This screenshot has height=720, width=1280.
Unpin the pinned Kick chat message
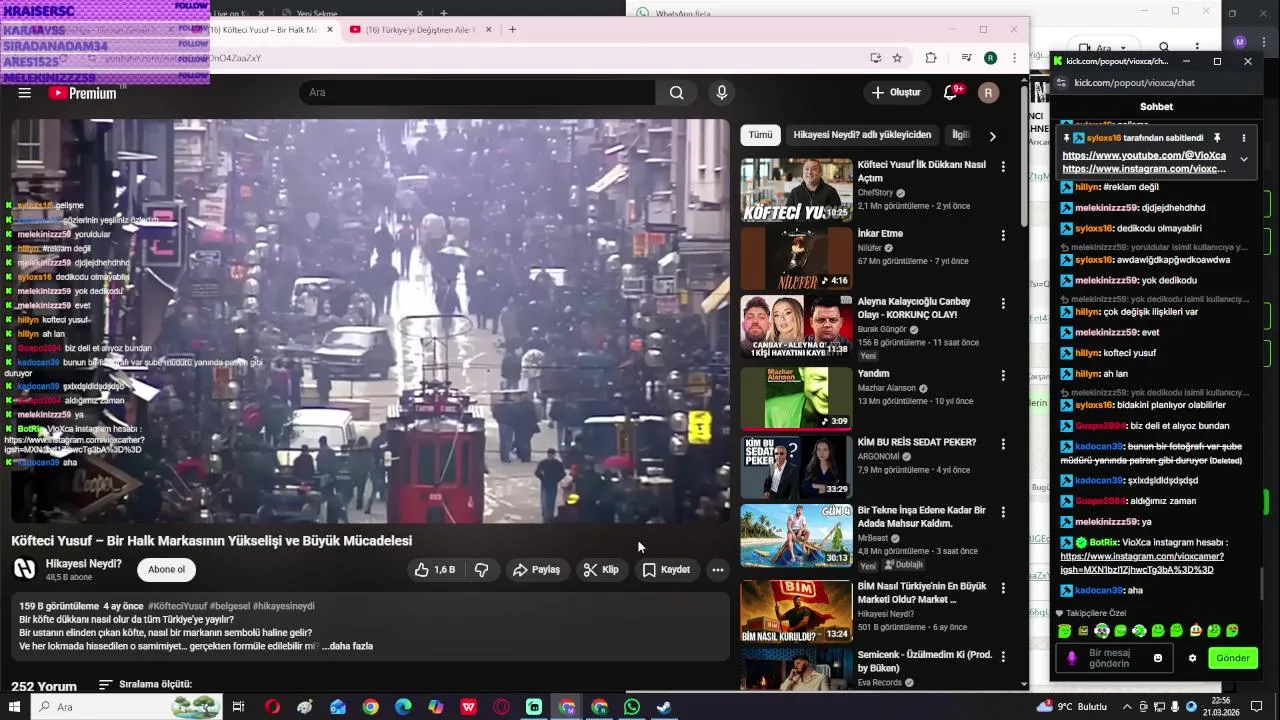click(1217, 138)
